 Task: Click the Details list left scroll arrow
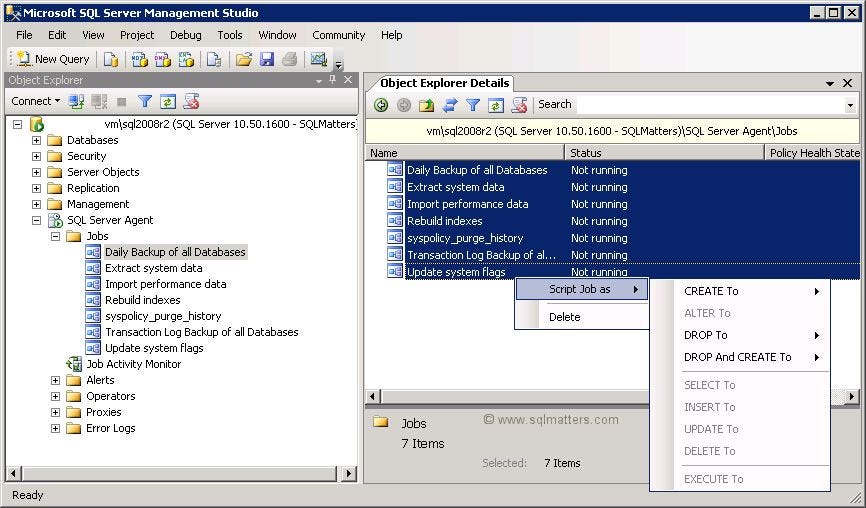[x=372, y=396]
